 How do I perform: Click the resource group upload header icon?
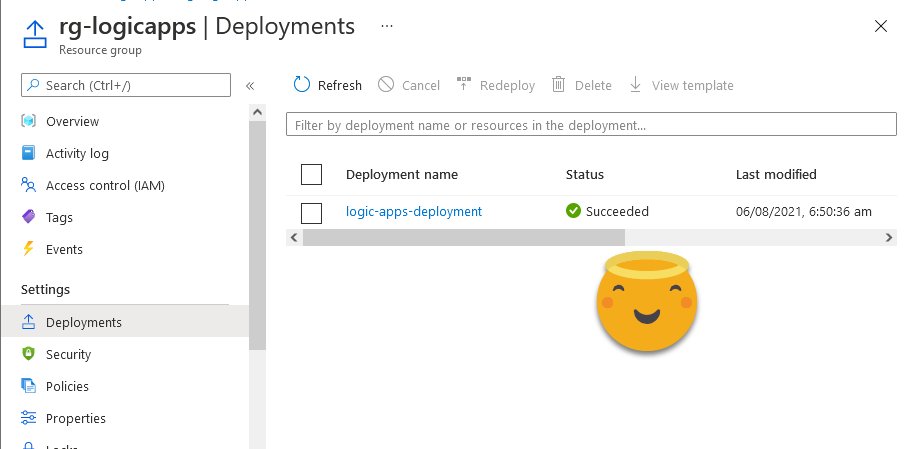(x=35, y=35)
